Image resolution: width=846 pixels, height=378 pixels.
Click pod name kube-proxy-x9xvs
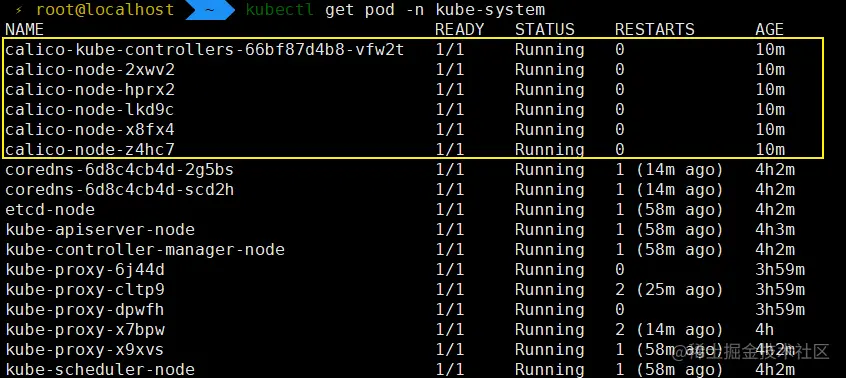(x=85, y=350)
